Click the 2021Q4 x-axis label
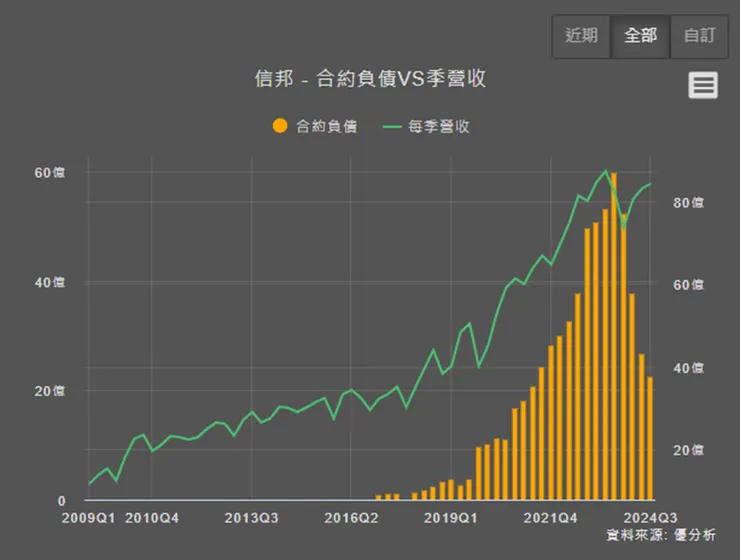 551,518
